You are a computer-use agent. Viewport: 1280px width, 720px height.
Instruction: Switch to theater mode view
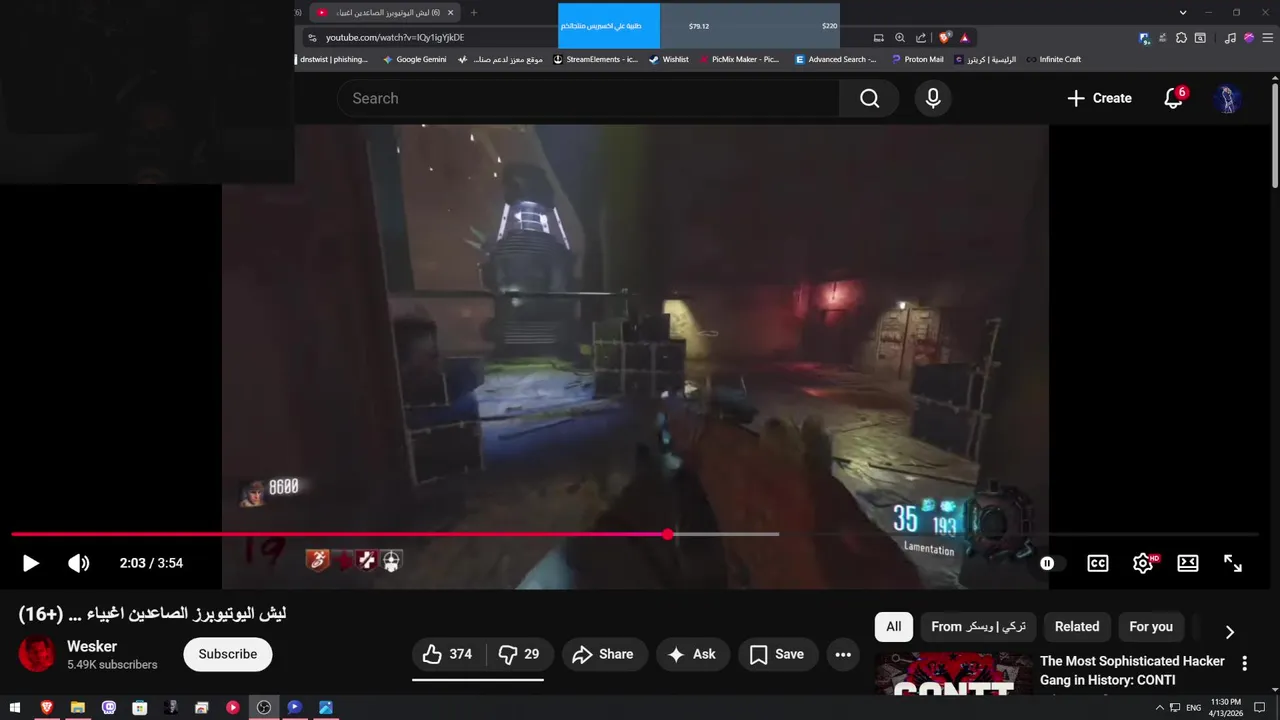point(1188,563)
